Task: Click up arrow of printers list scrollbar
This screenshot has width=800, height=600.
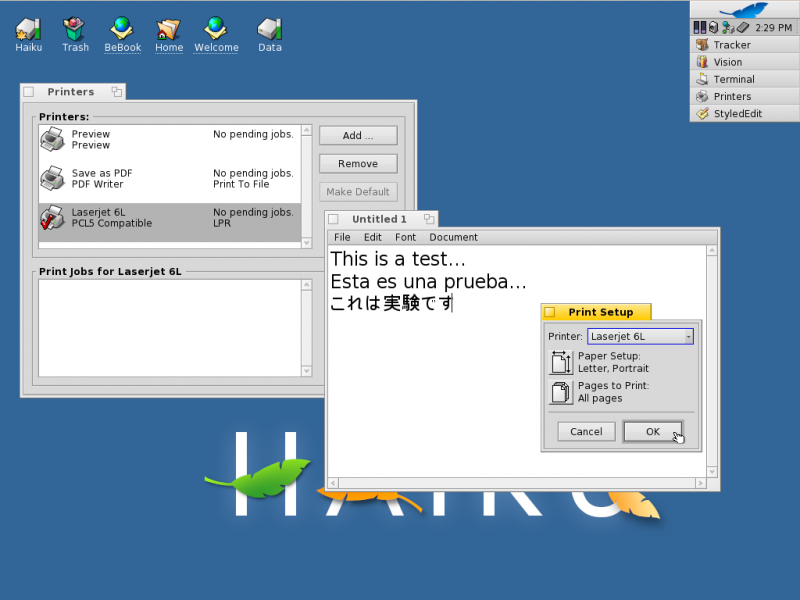Action: pos(307,131)
